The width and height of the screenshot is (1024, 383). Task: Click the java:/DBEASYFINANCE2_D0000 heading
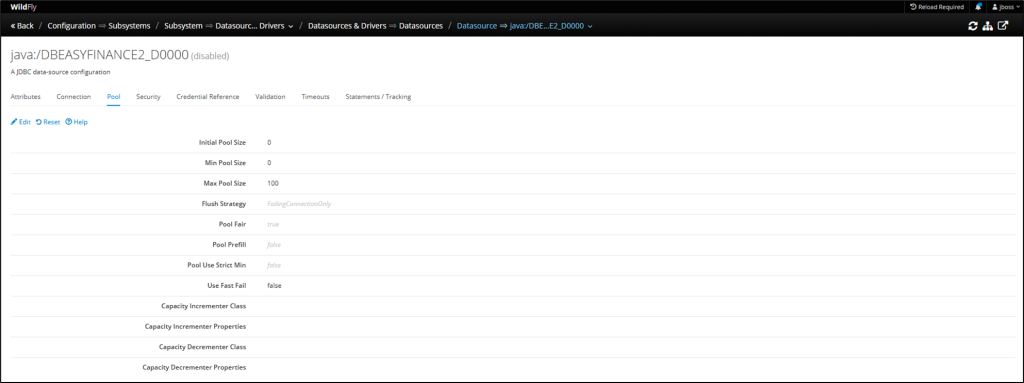pyautogui.click(x=99, y=56)
